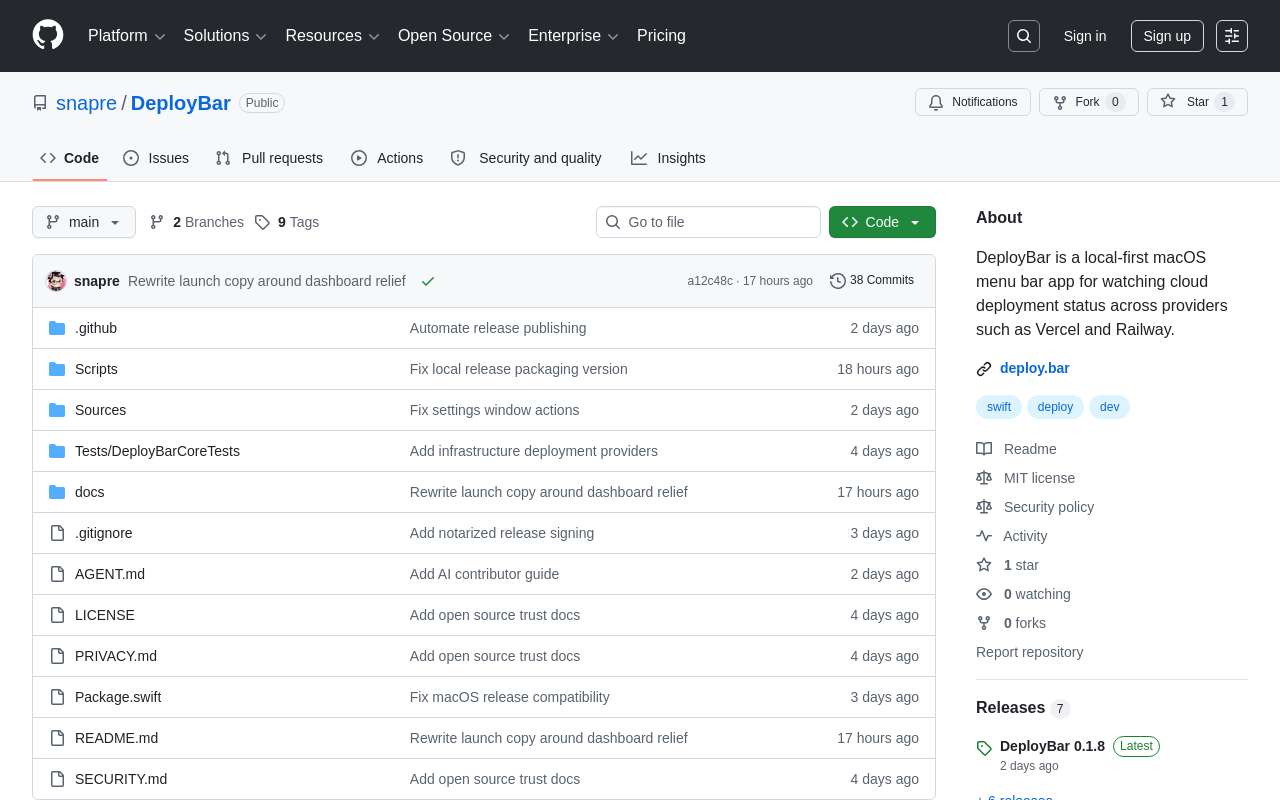Viewport: 1280px width, 800px height.
Task: Select the deploy topic tag
Action: point(1056,407)
